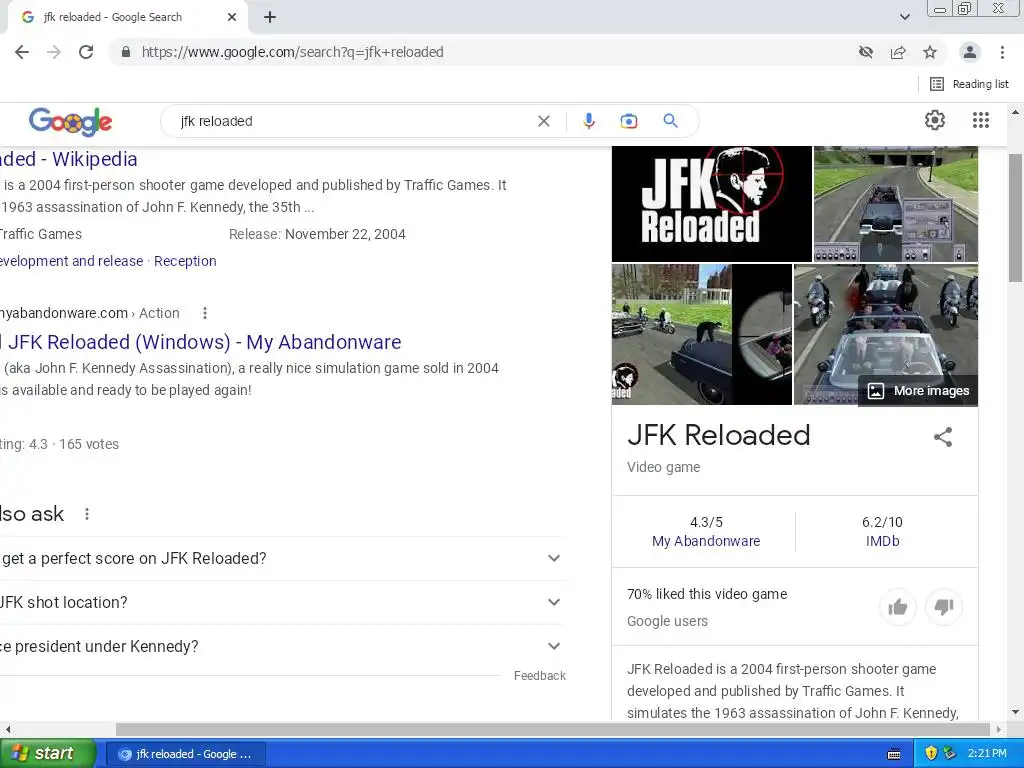This screenshot has width=1024, height=768.
Task: Click the browser forward arrow
Action: click(x=54, y=52)
